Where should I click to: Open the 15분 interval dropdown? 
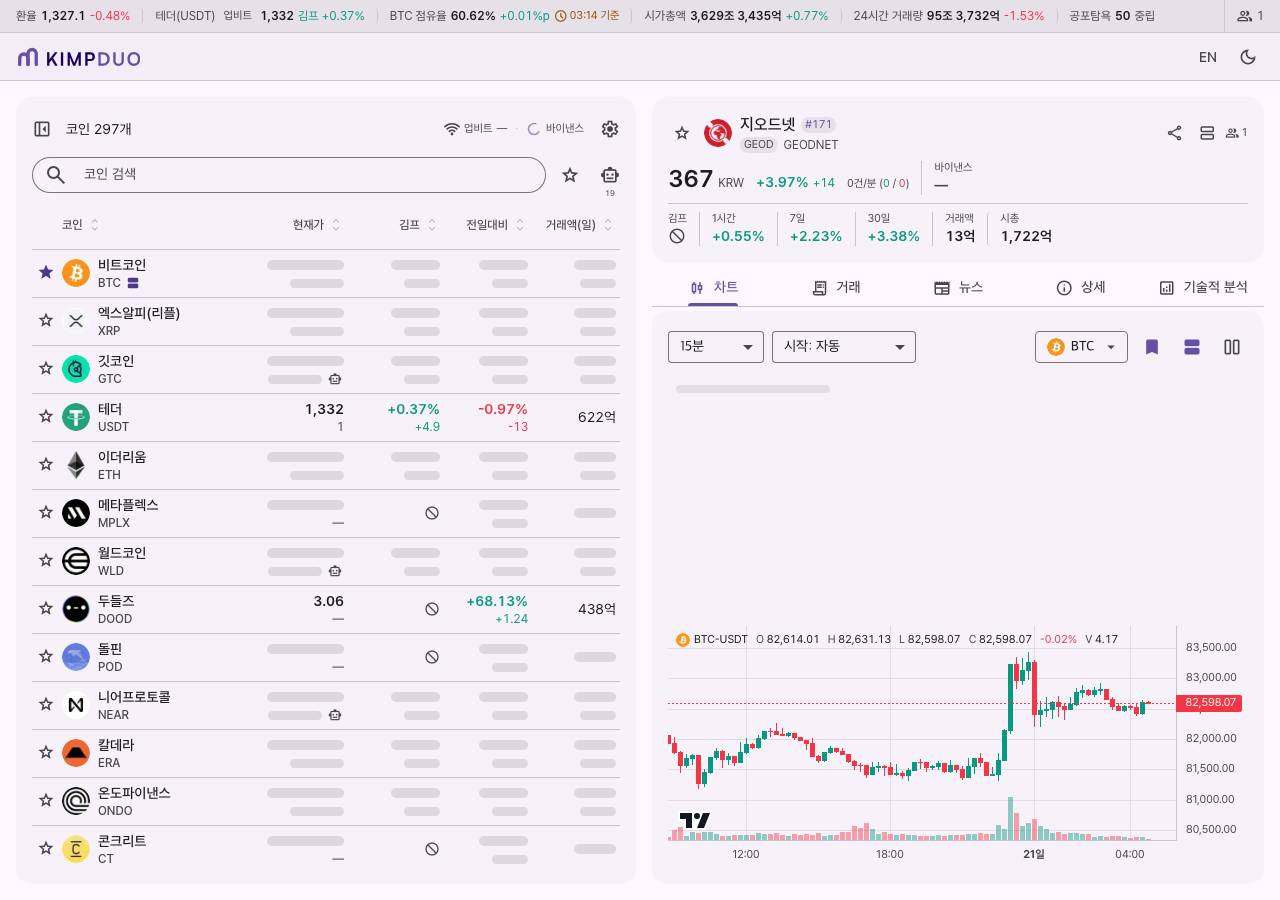coord(716,347)
